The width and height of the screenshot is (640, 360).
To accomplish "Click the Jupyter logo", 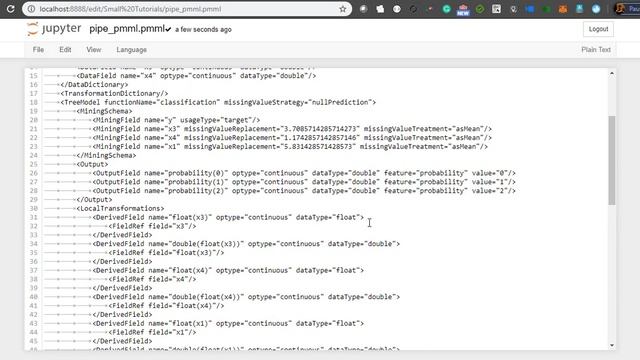I will click(x=54, y=29).
